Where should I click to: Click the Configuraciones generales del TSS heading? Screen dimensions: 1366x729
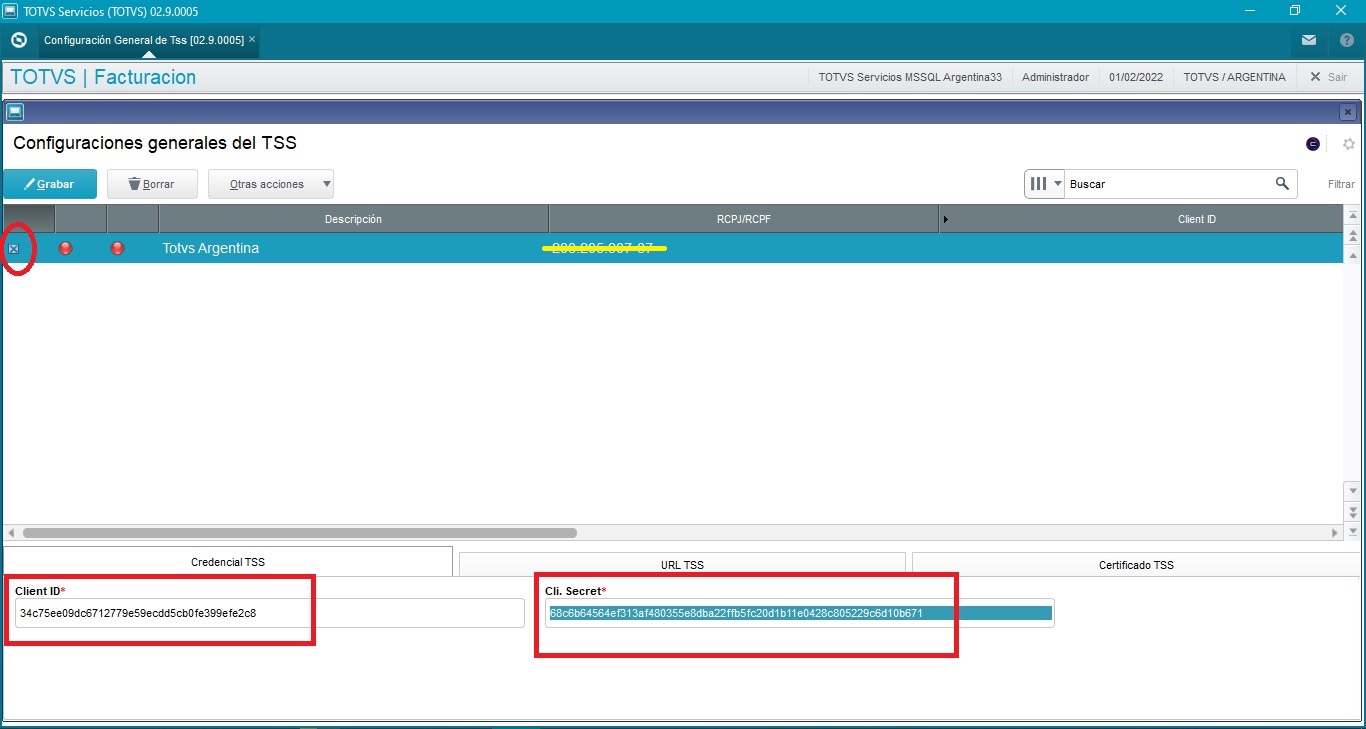[155, 143]
